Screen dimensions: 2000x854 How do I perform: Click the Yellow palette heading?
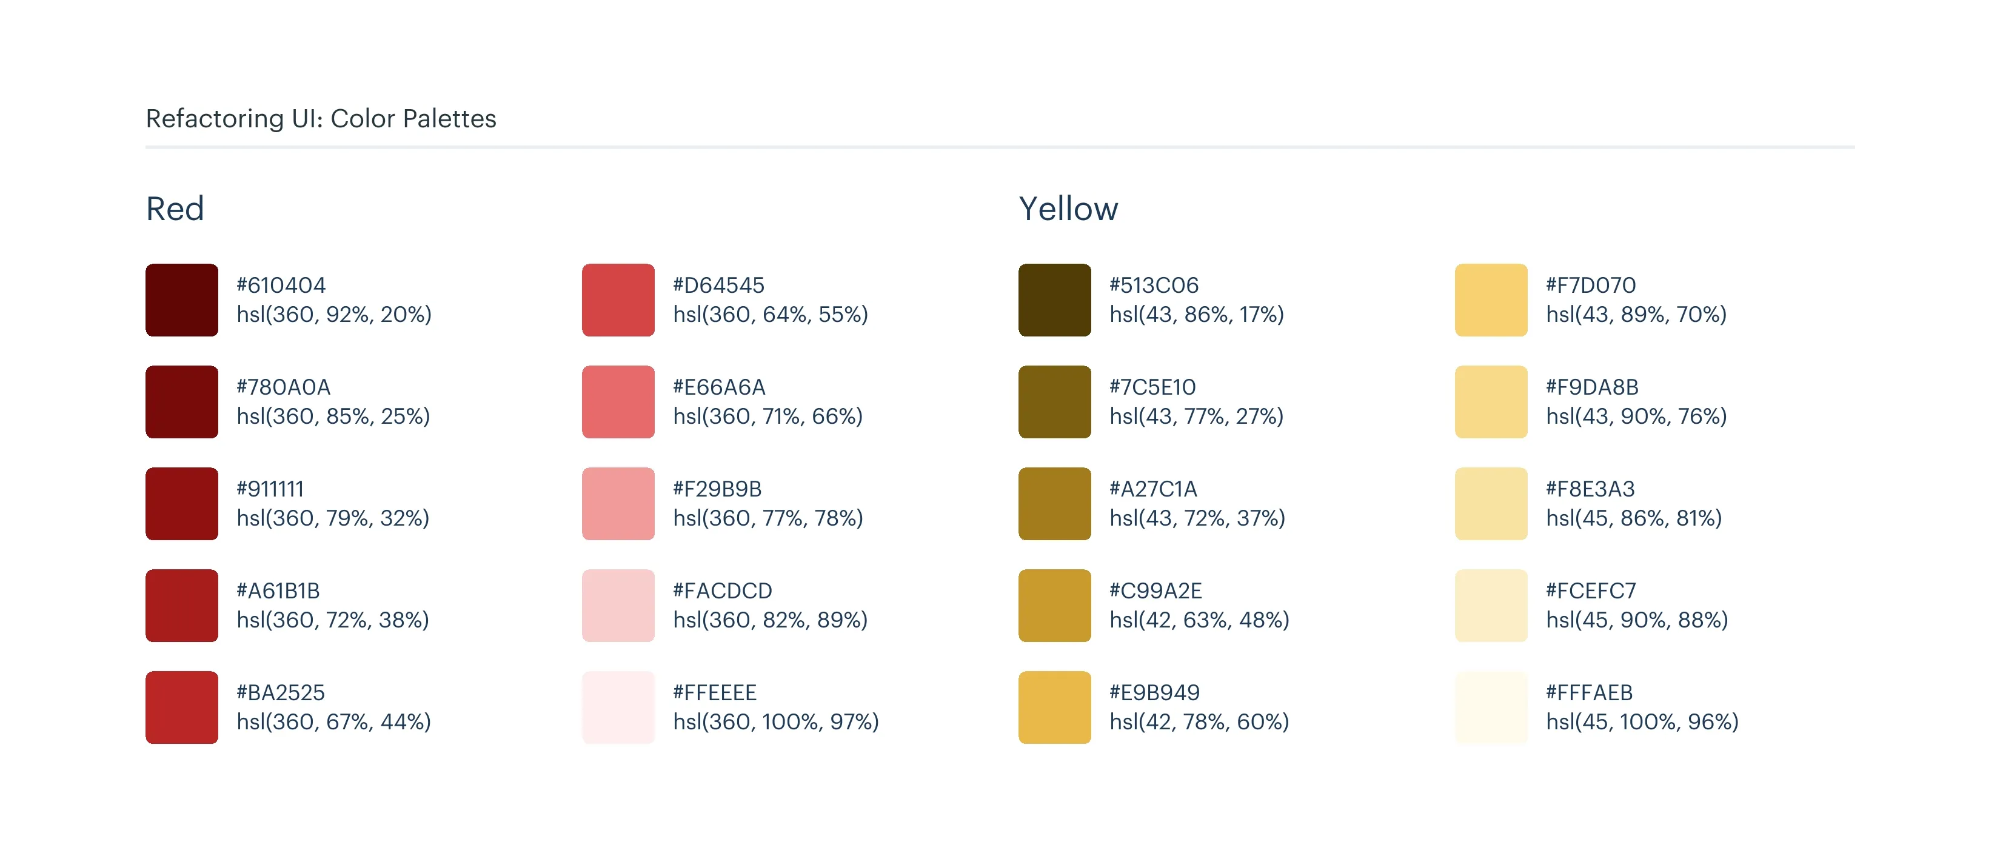[x=1068, y=209]
